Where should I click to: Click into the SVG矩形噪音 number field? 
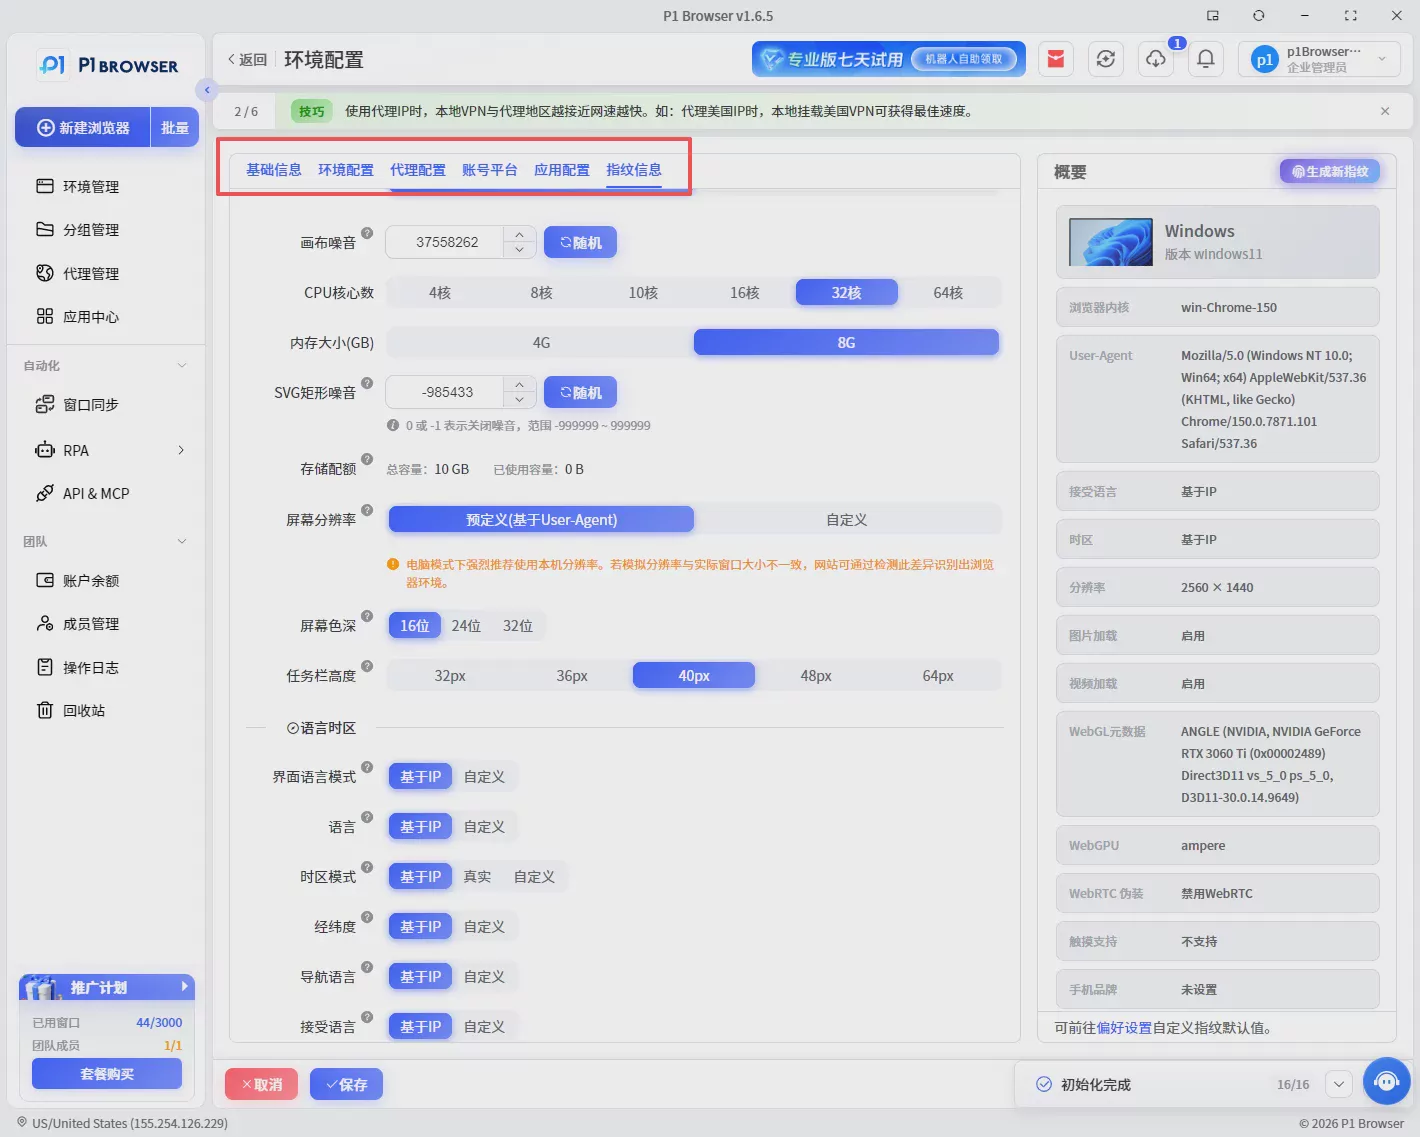(x=446, y=393)
